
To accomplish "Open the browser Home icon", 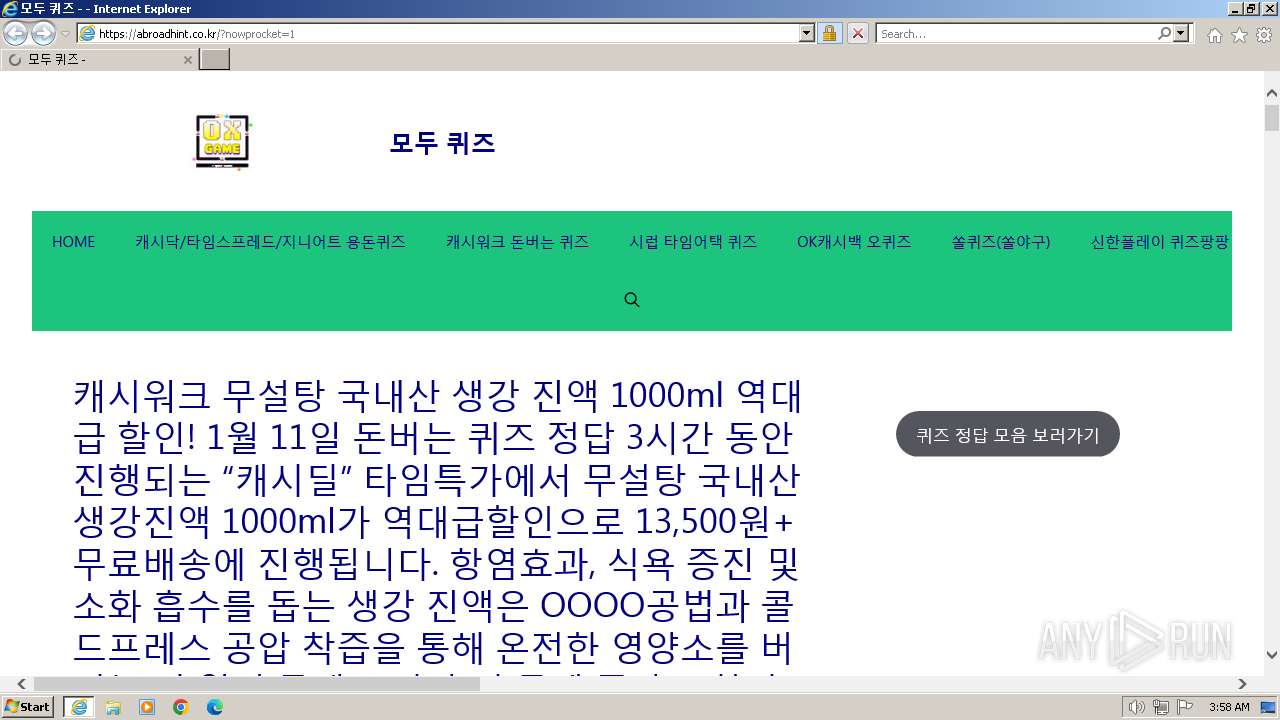I will pos(1214,35).
